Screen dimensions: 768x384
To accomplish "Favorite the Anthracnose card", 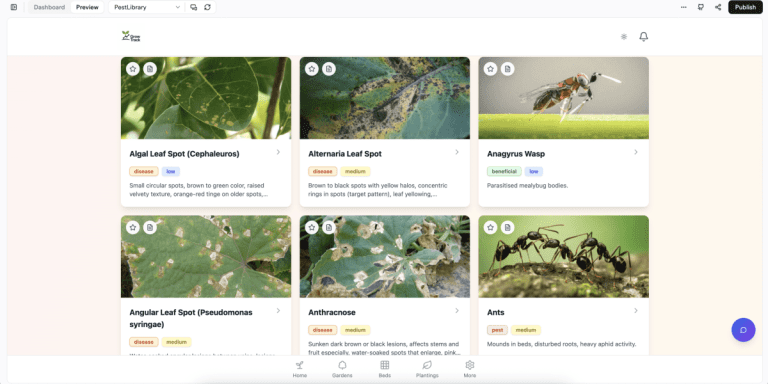I will click(312, 227).
